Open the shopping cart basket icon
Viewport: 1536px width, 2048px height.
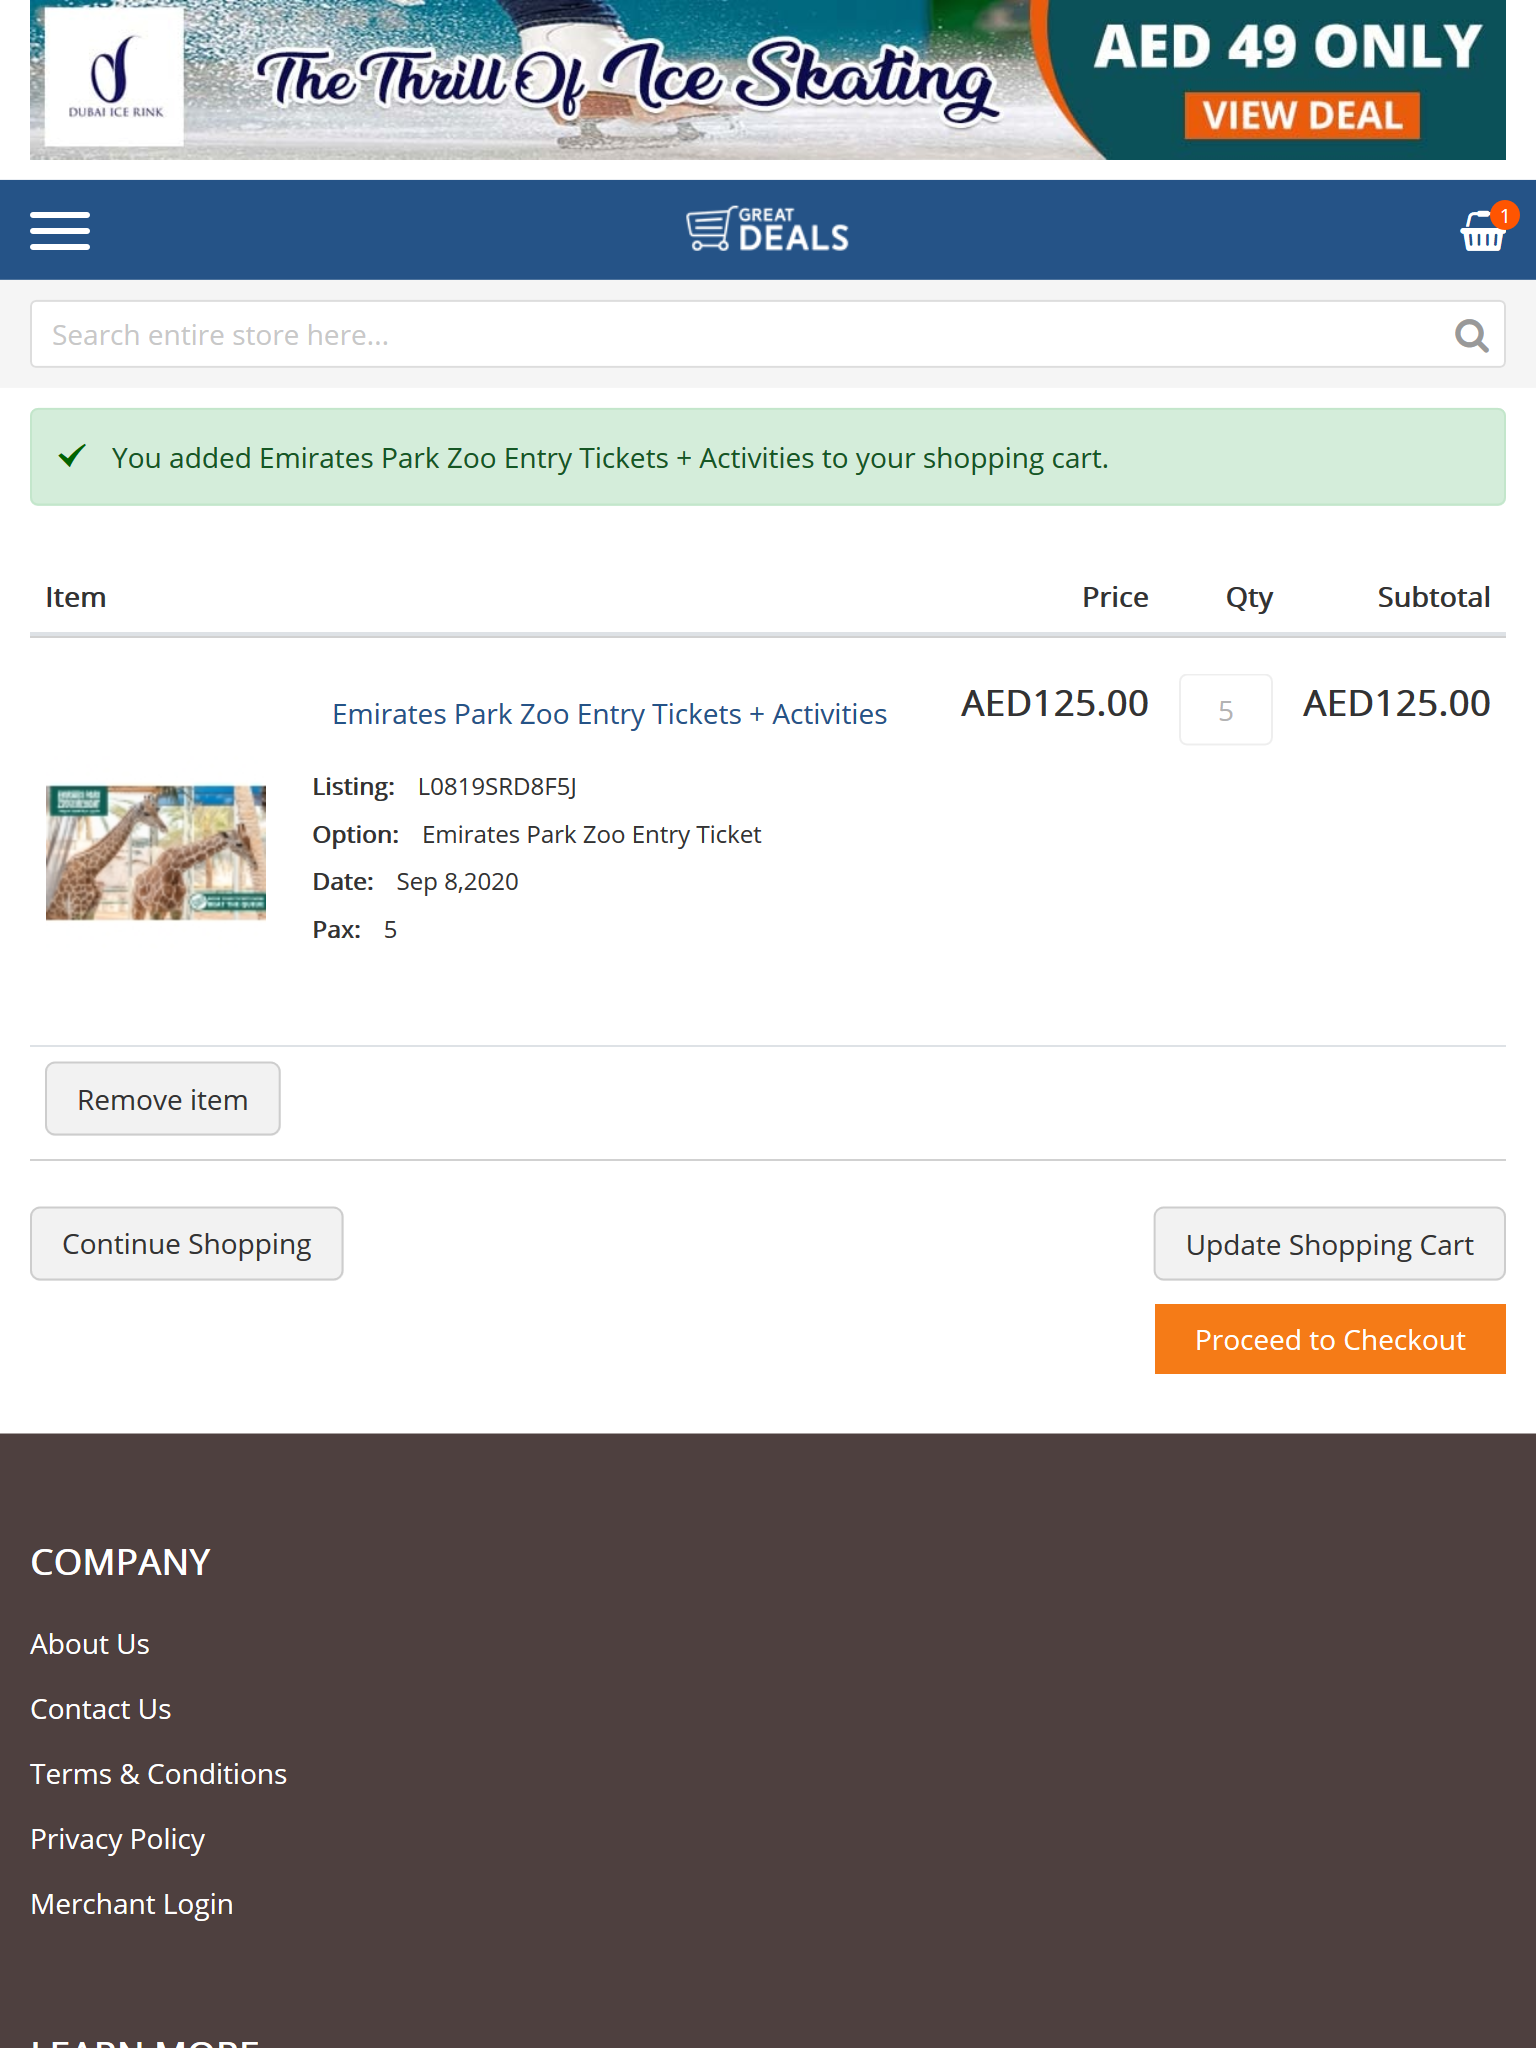coord(1482,231)
